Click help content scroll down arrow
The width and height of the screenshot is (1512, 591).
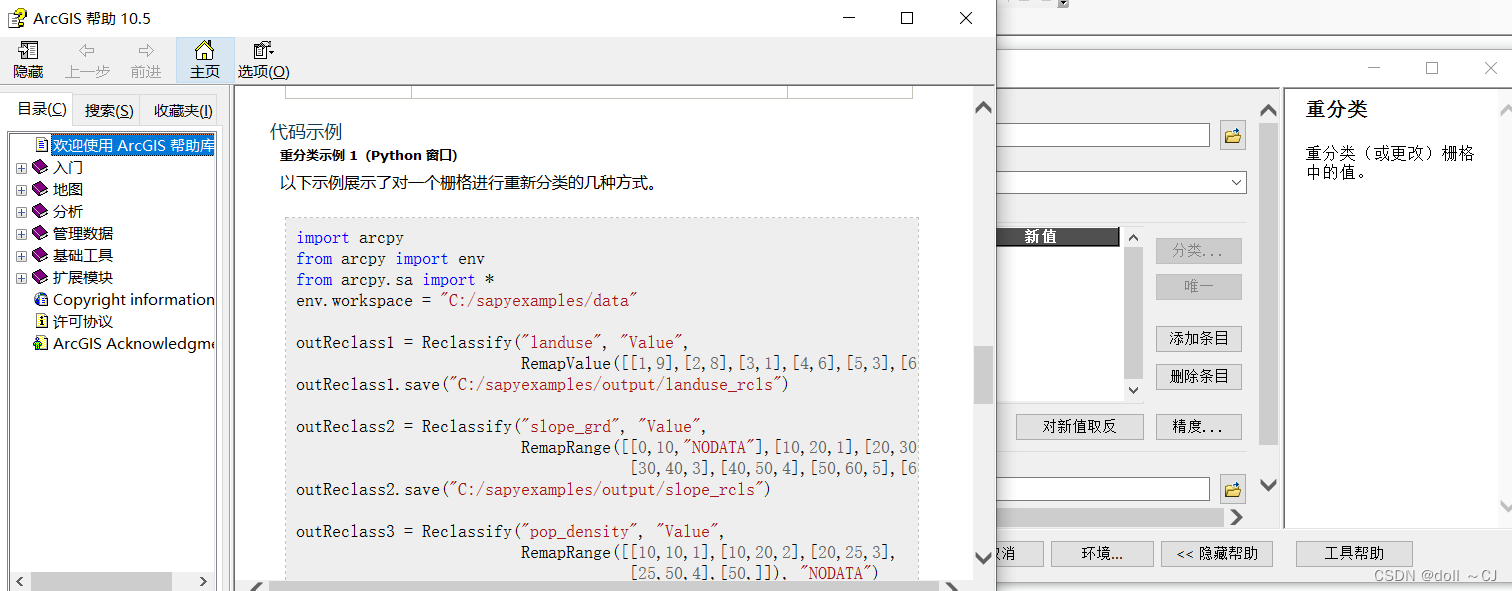point(984,557)
